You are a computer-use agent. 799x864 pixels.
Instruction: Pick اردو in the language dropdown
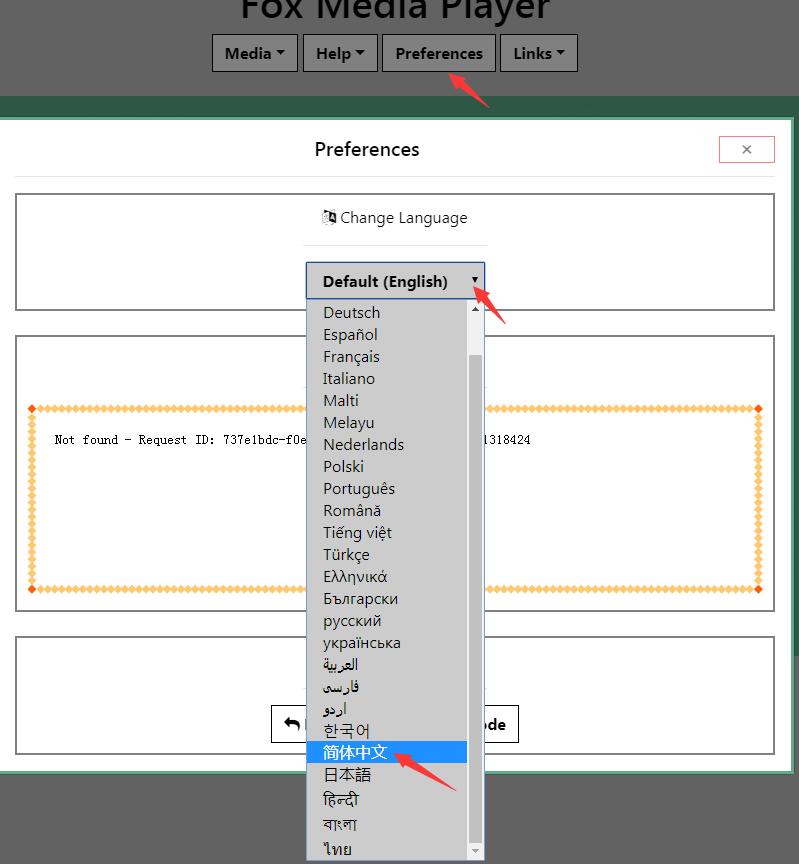[x=386, y=709]
